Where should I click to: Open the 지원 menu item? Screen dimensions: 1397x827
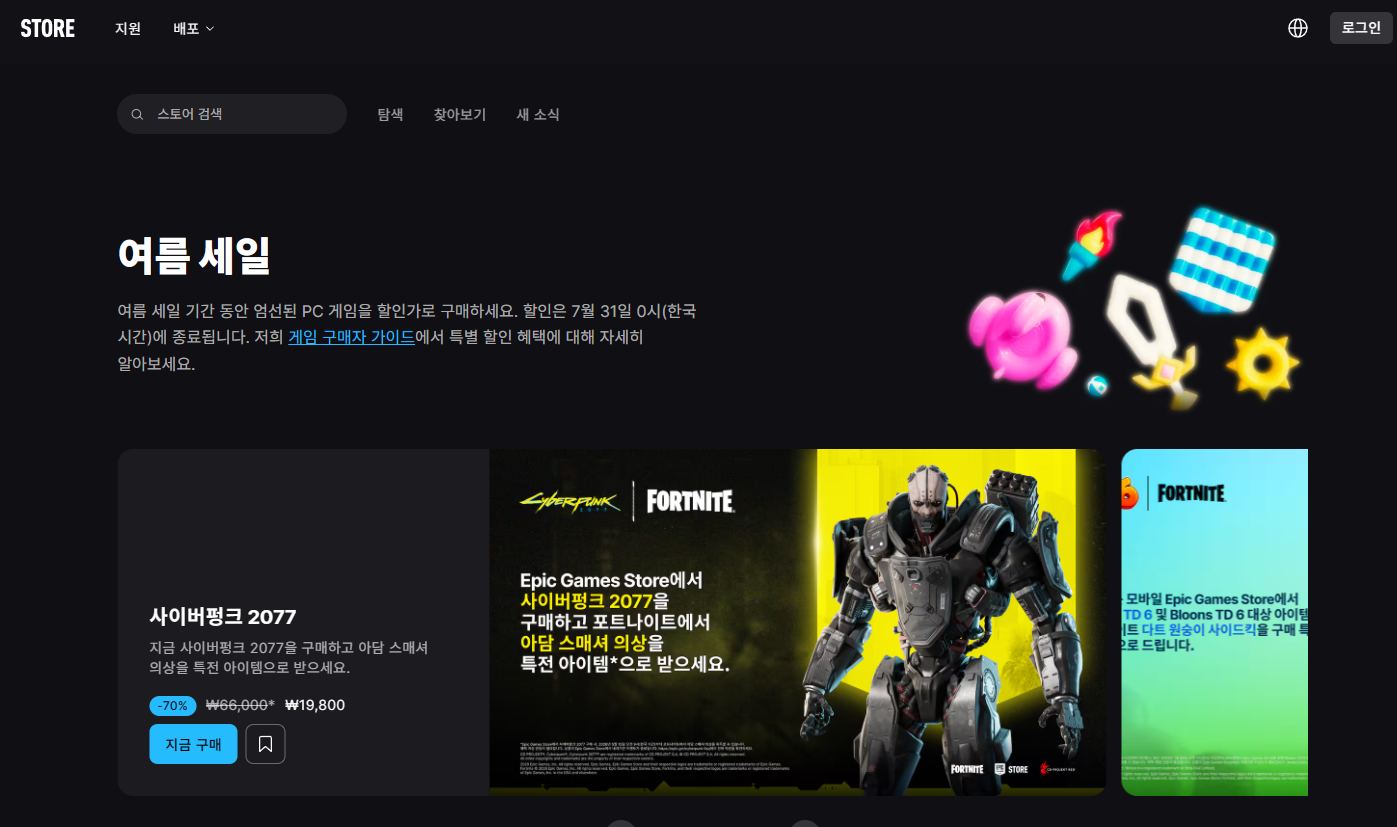(128, 28)
